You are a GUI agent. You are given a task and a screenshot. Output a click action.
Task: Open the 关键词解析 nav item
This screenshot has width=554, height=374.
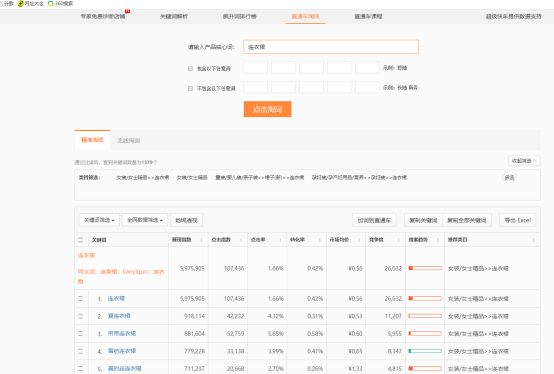(174, 16)
